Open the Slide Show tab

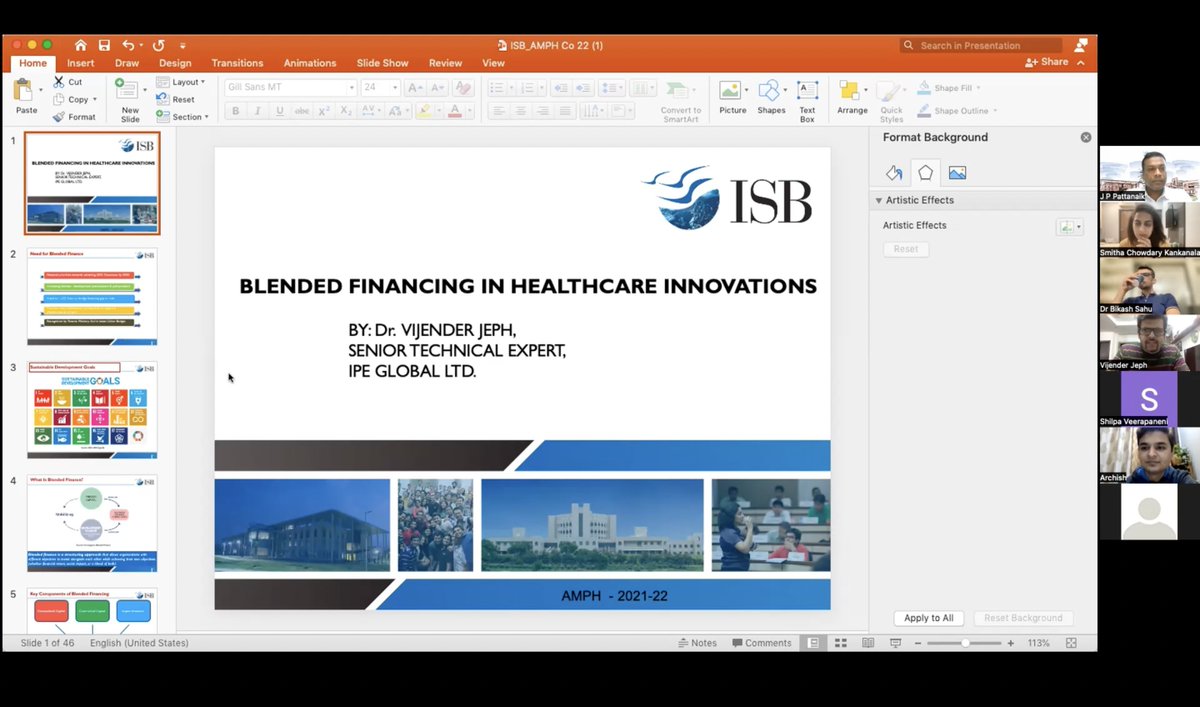tap(382, 63)
